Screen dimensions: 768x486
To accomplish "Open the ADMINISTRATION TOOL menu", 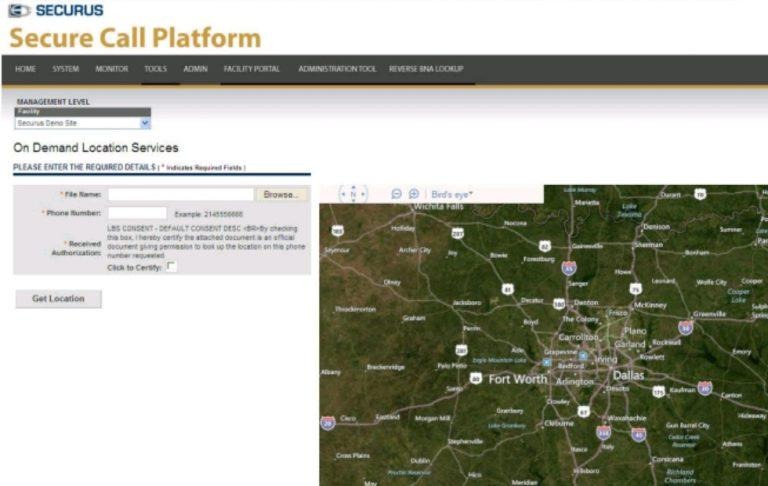I will pos(337,69).
